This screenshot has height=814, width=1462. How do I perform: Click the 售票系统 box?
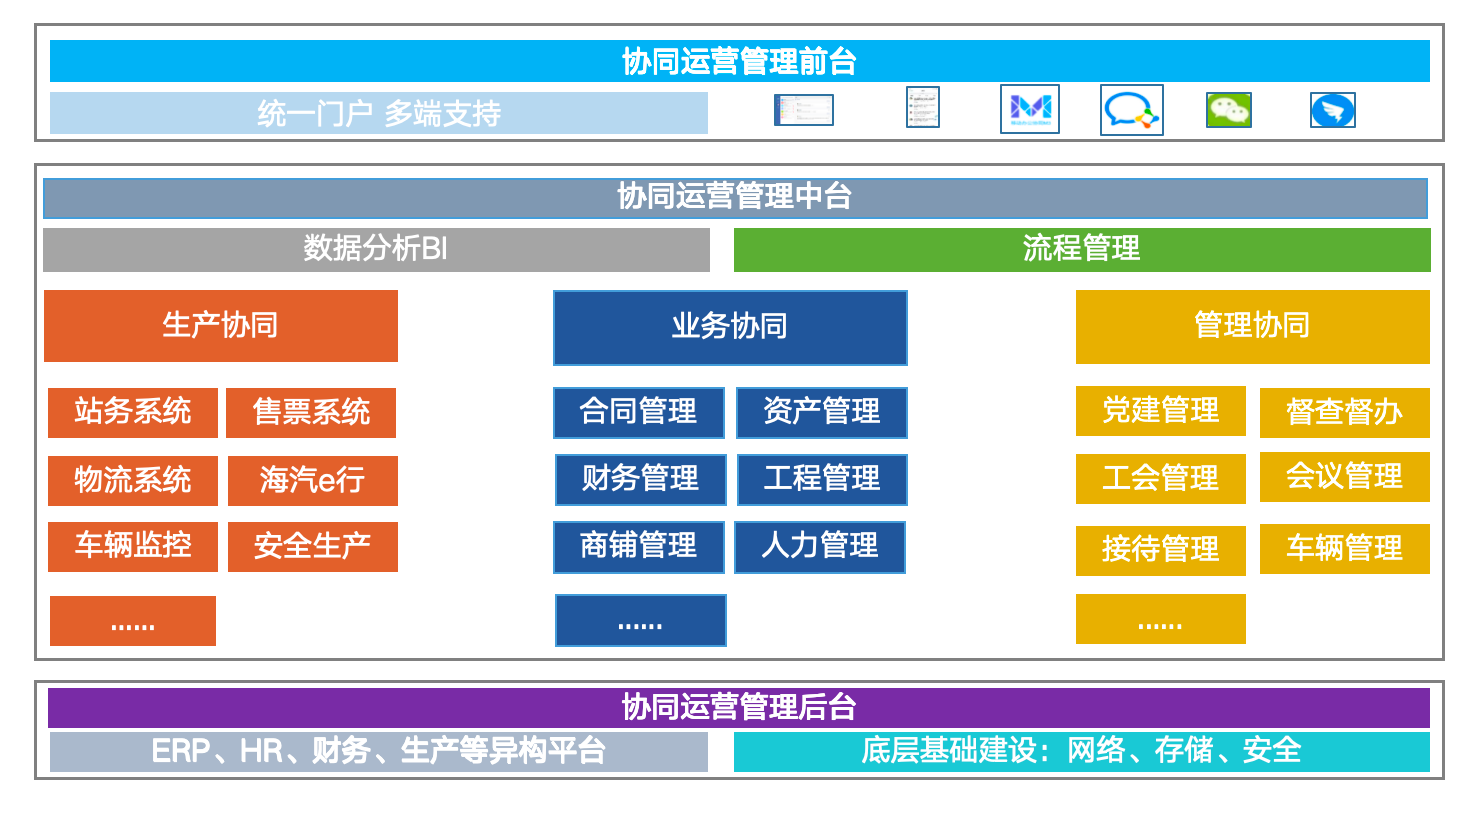[311, 412]
